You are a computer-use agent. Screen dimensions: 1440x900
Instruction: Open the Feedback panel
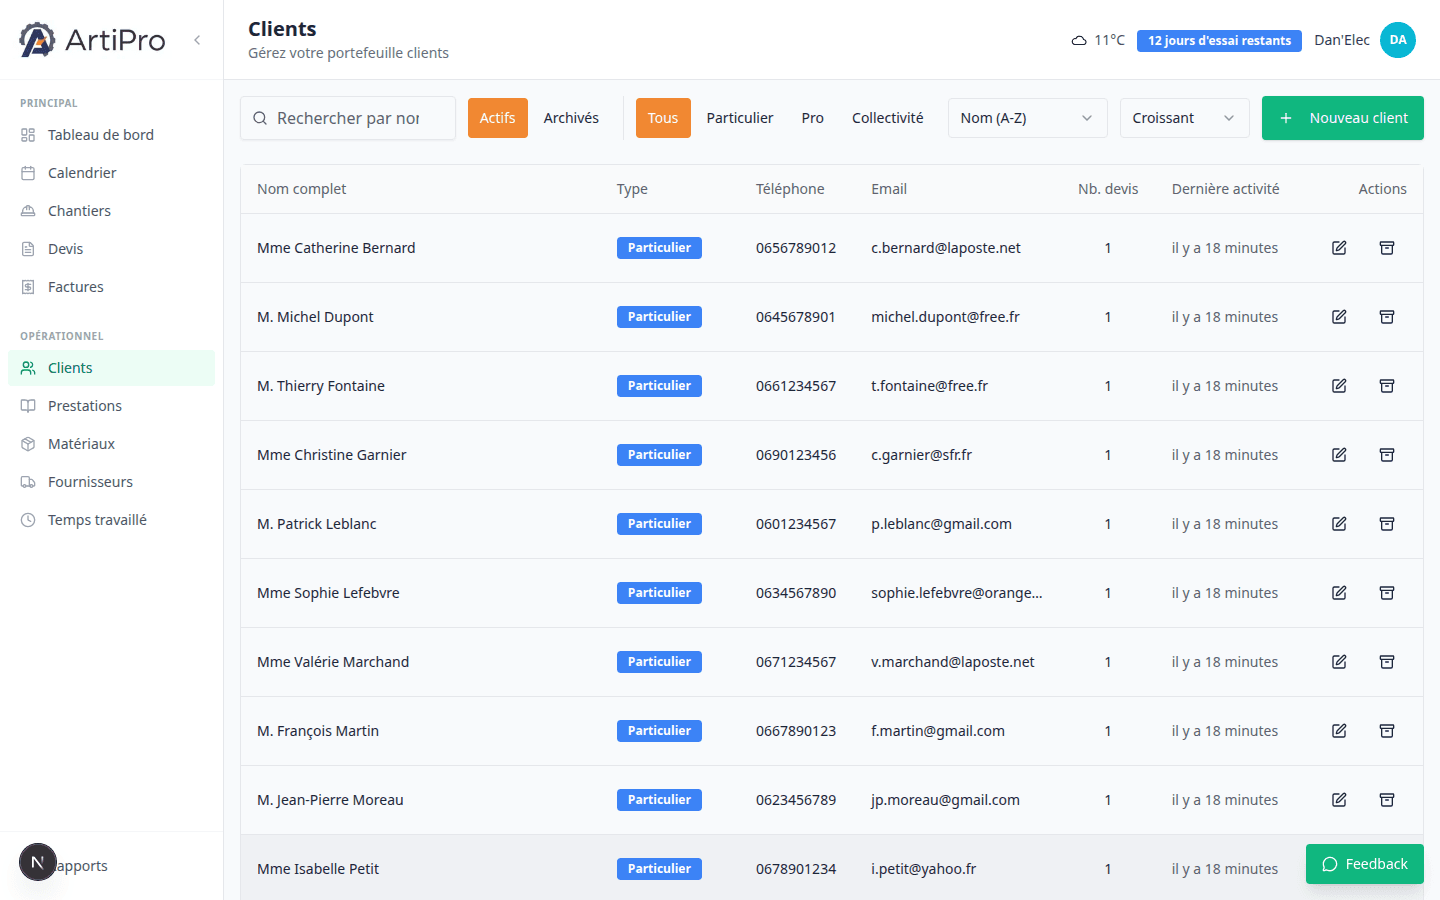tap(1364, 863)
